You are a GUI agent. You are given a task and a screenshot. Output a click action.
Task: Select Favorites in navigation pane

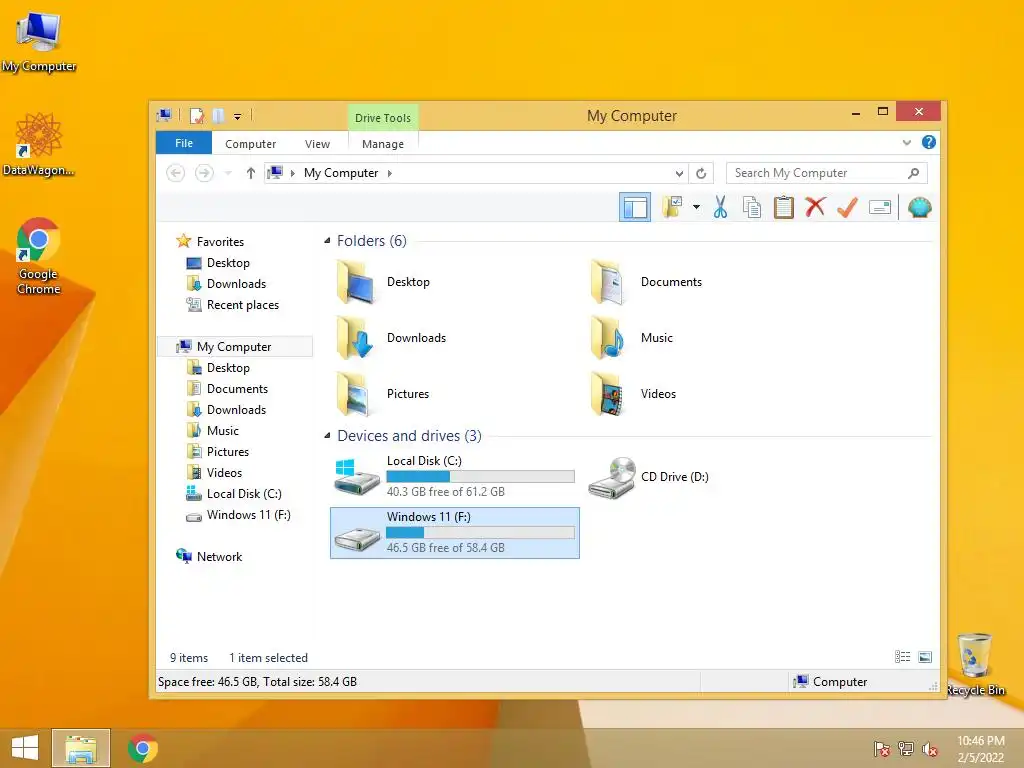tap(220, 242)
